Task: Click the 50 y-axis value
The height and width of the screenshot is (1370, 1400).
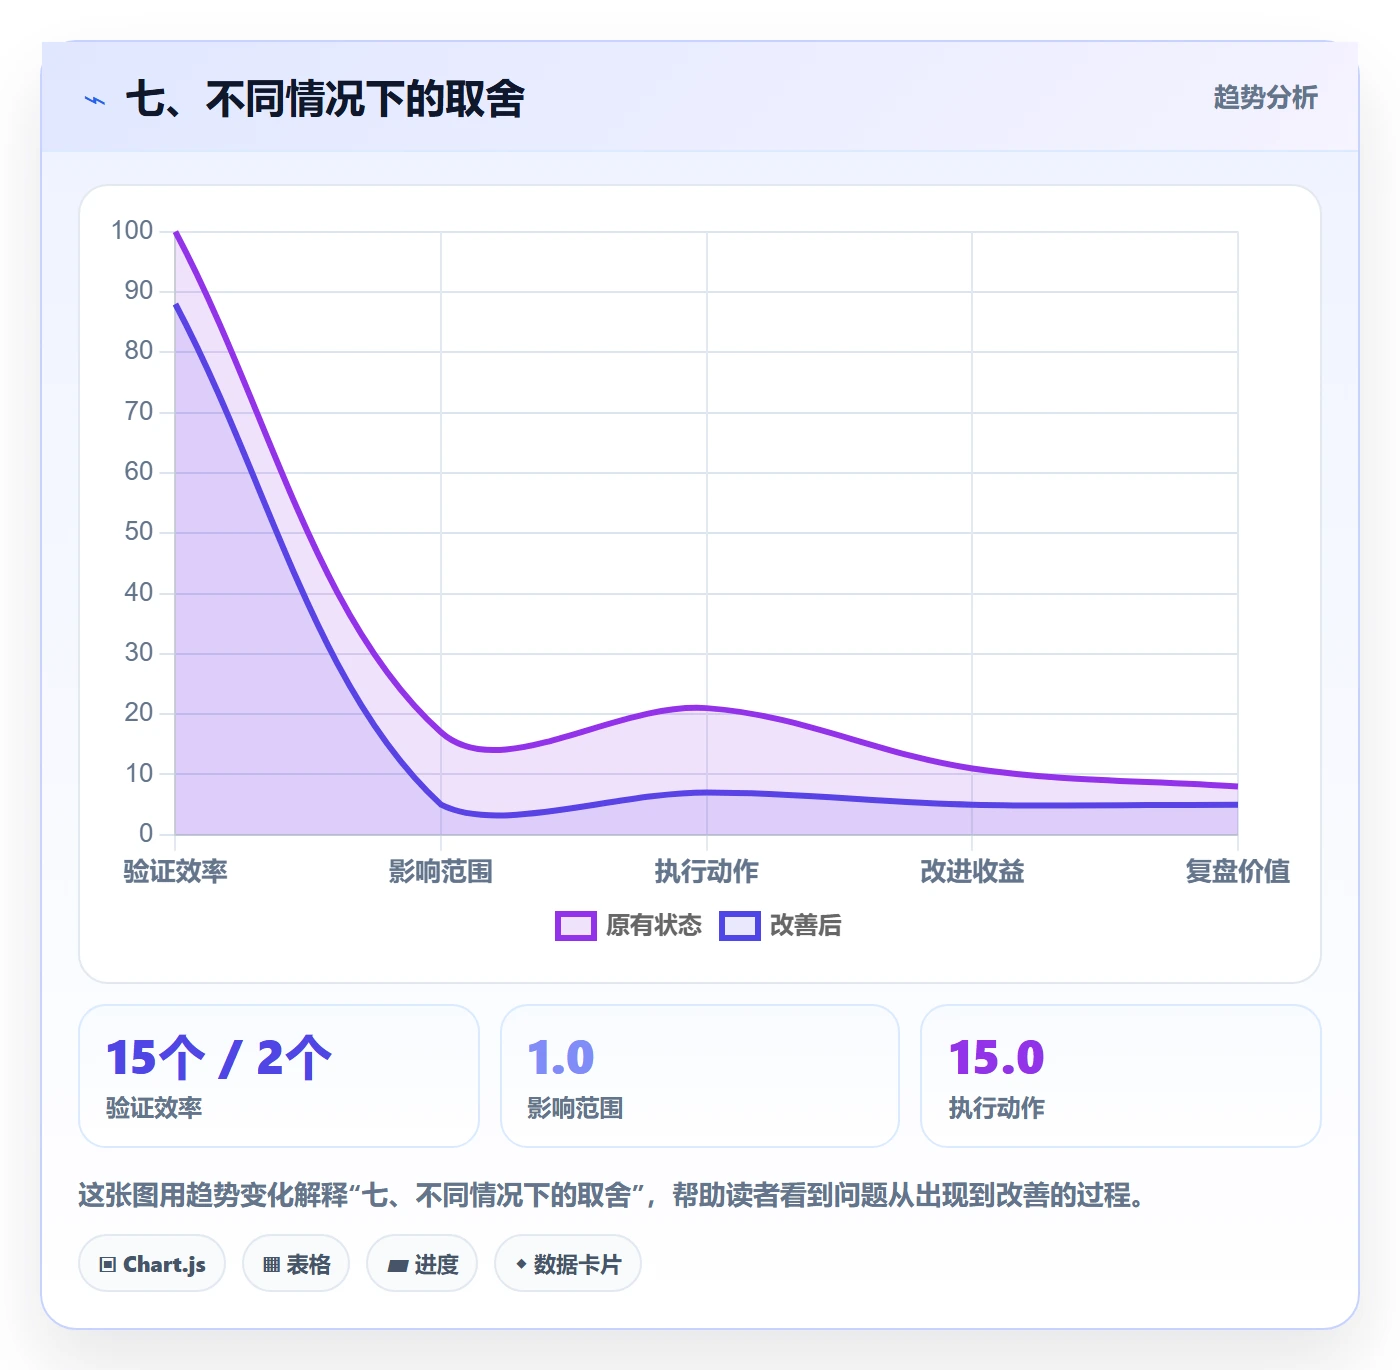Action: pos(139,532)
